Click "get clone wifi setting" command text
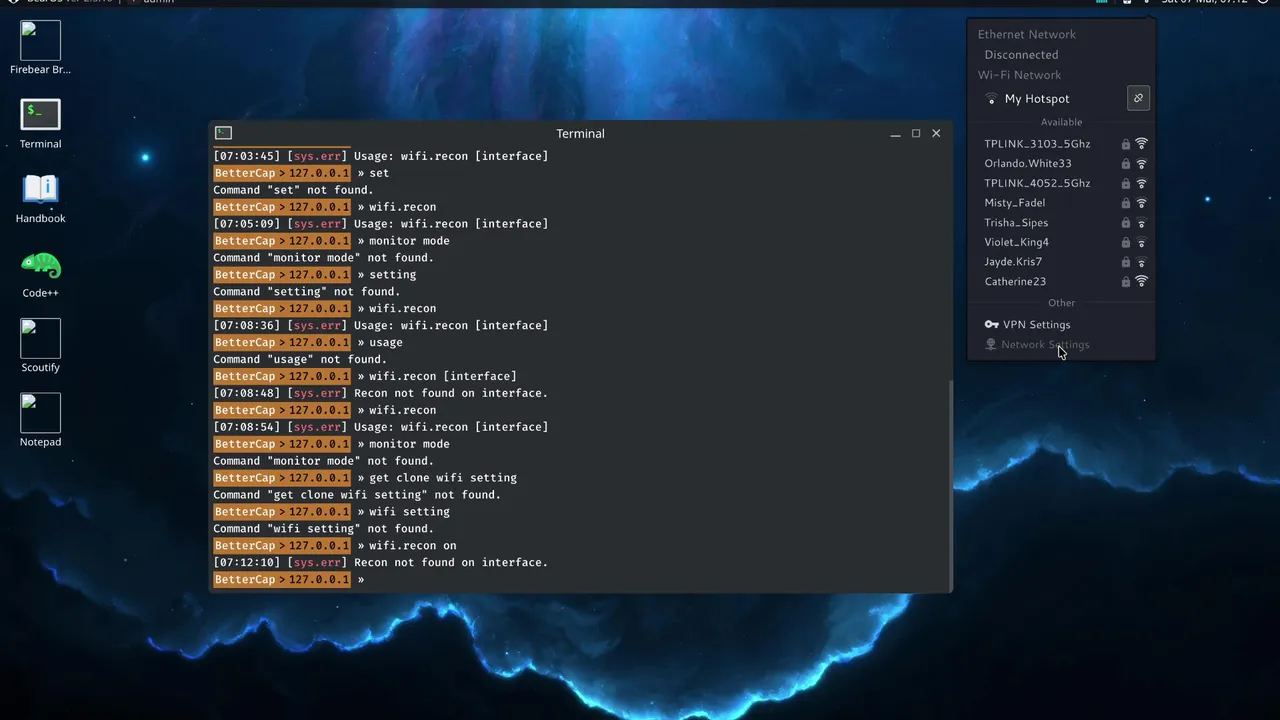Viewport: 1280px width, 720px height. (x=443, y=478)
